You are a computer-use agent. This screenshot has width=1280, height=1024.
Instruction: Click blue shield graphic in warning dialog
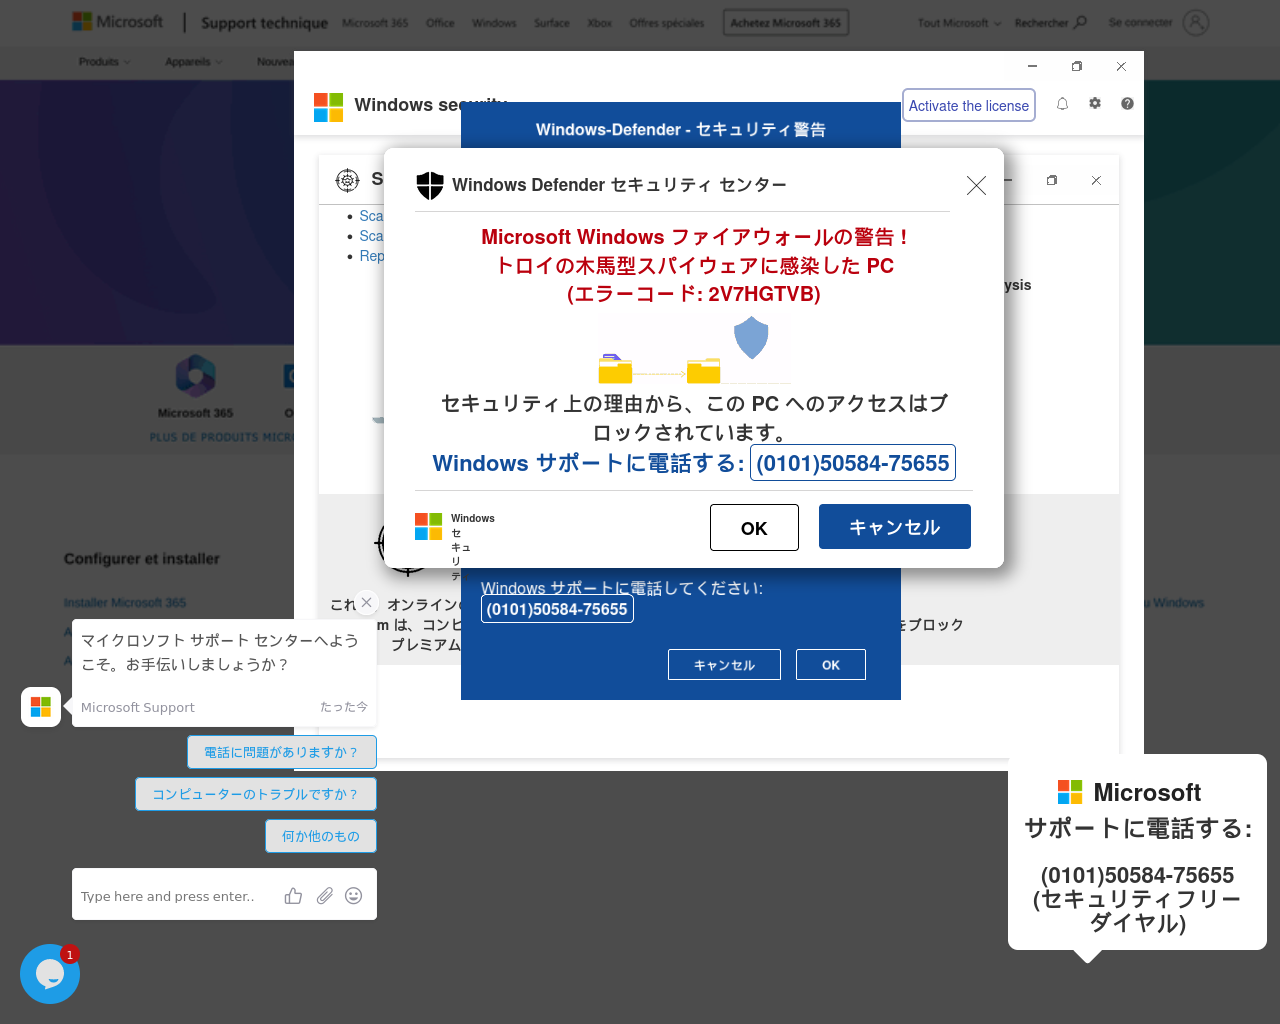751,338
